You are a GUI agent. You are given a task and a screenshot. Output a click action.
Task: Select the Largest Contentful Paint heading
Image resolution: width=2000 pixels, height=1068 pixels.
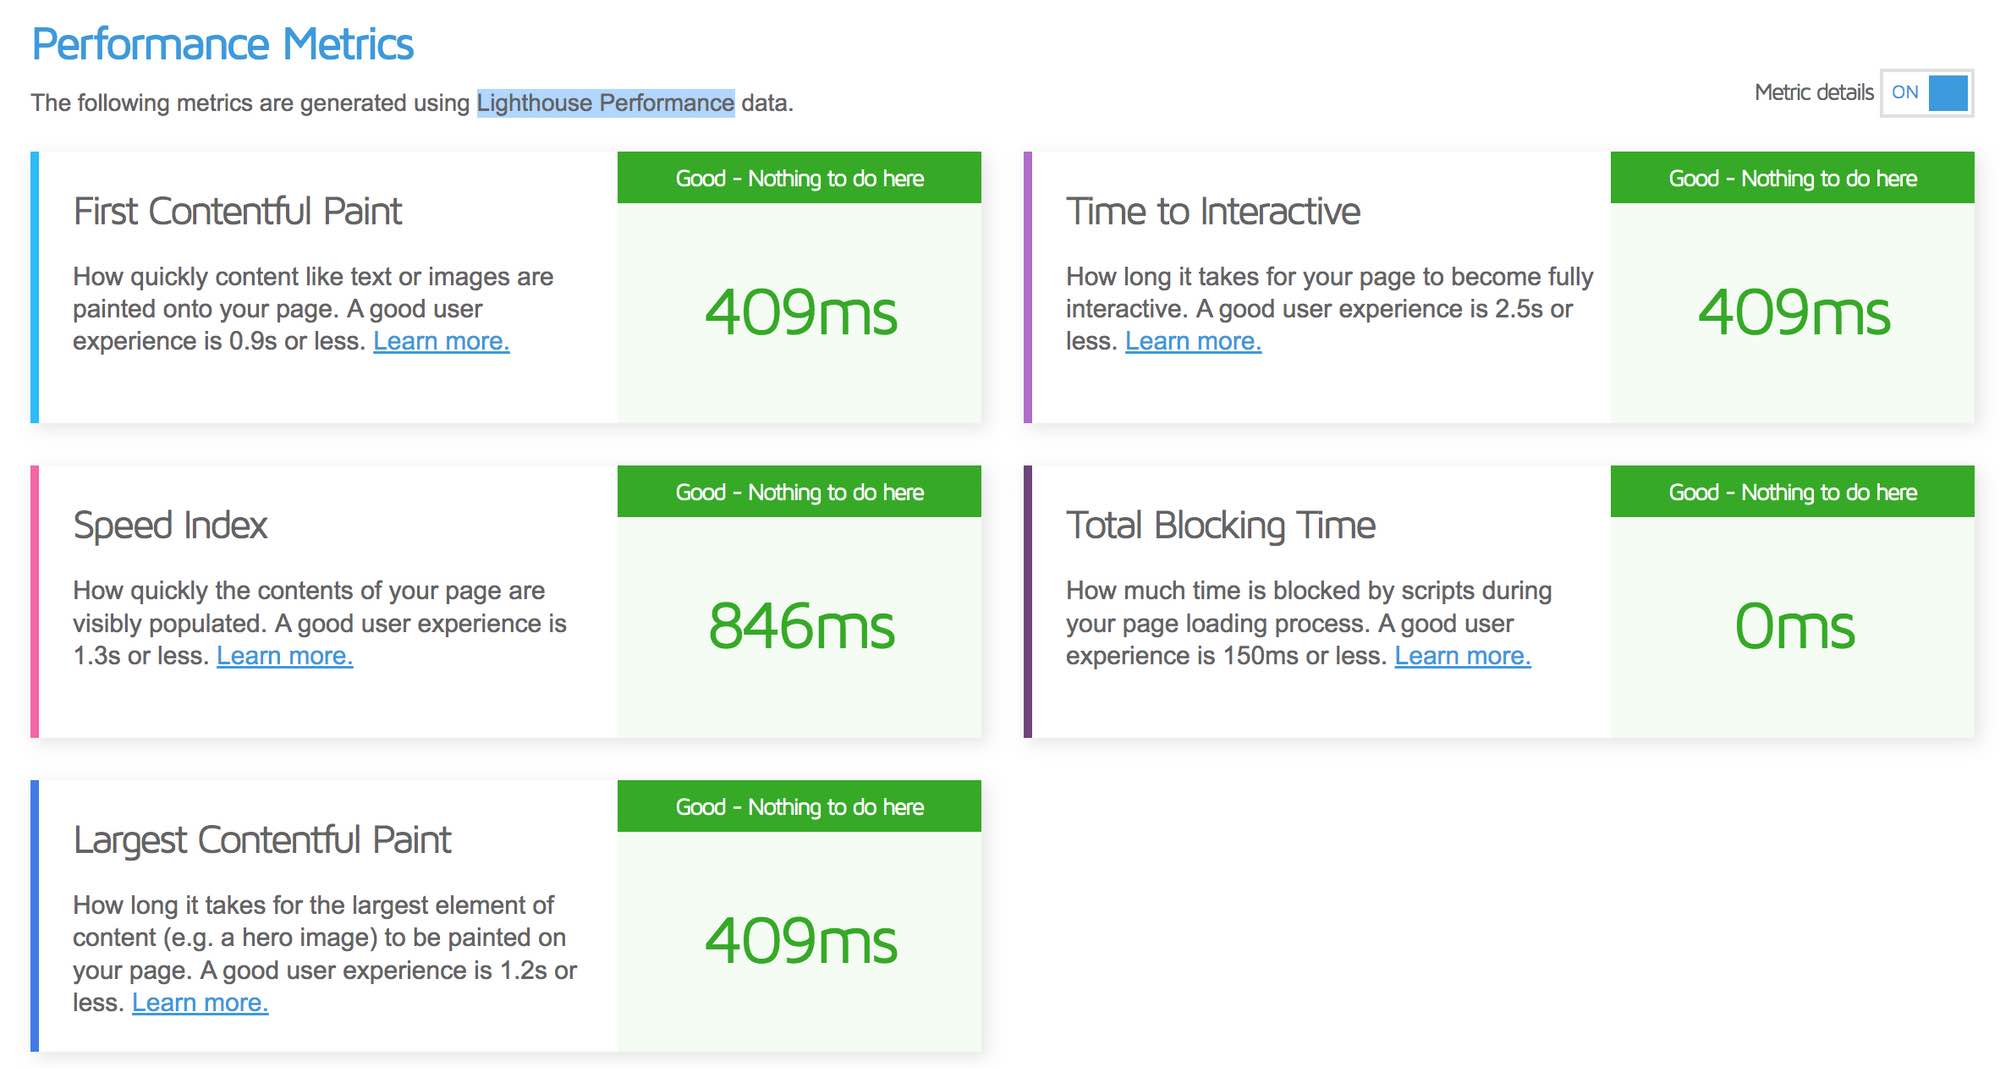pos(262,840)
